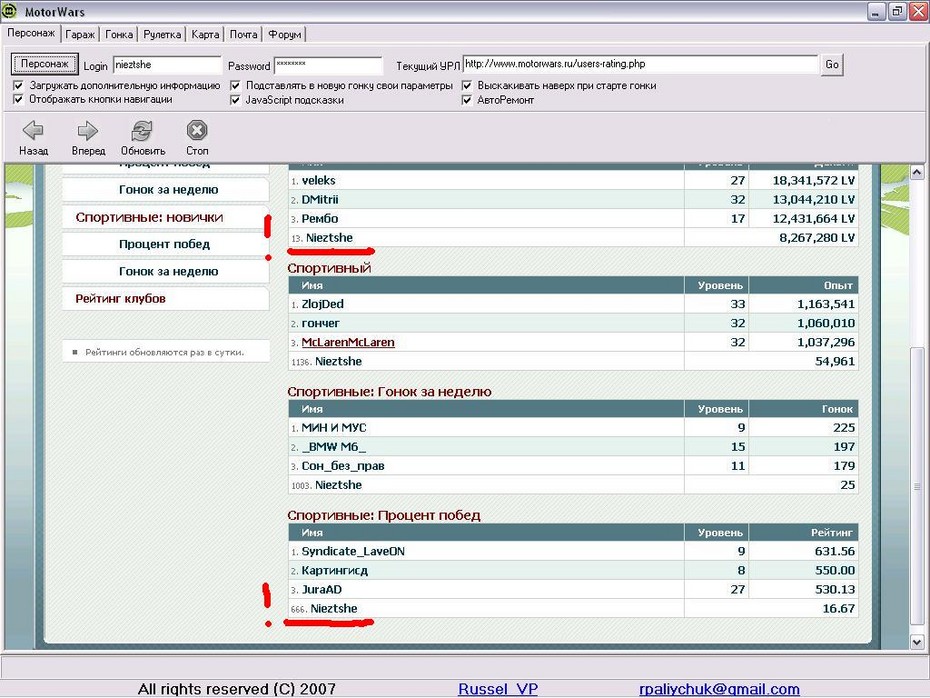Image resolution: width=930 pixels, height=698 pixels.
Task: Switch to the Рулетка tab
Action: (163, 34)
